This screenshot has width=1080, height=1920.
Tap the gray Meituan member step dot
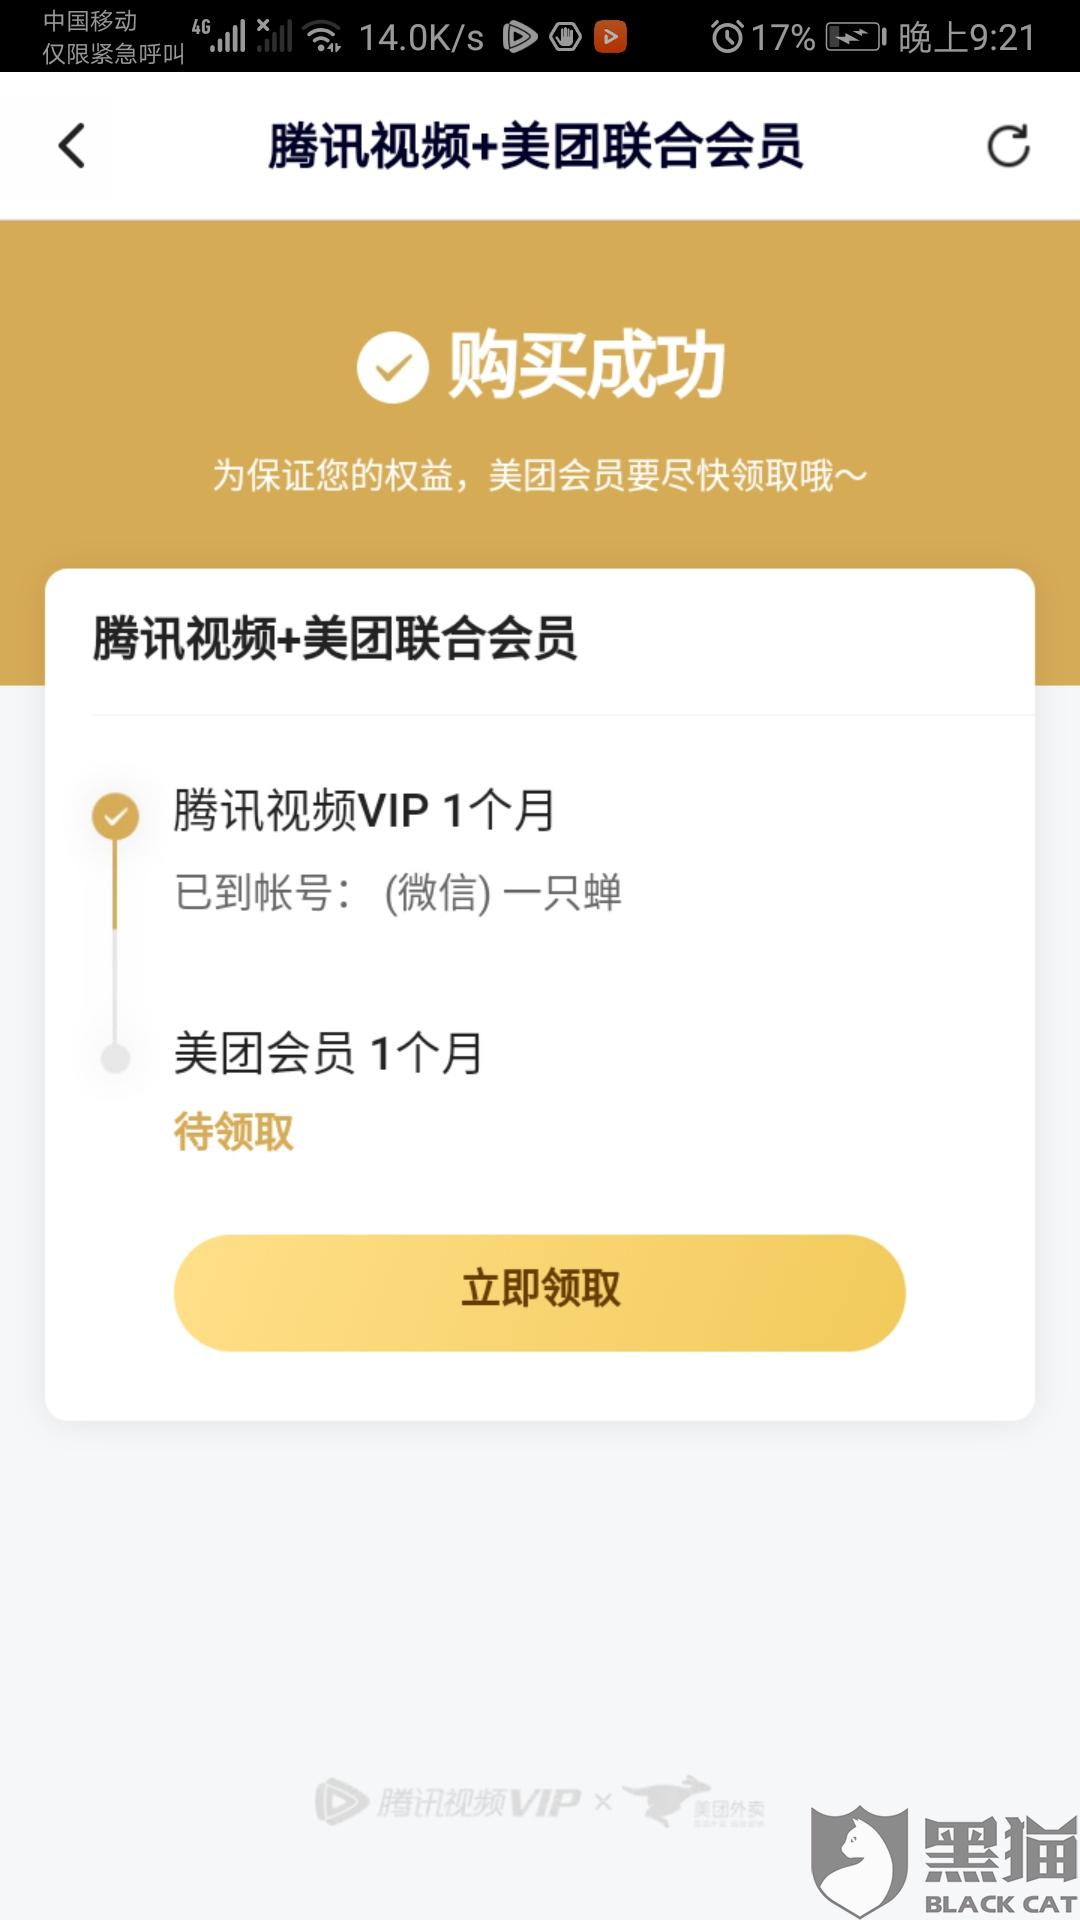(x=116, y=1058)
